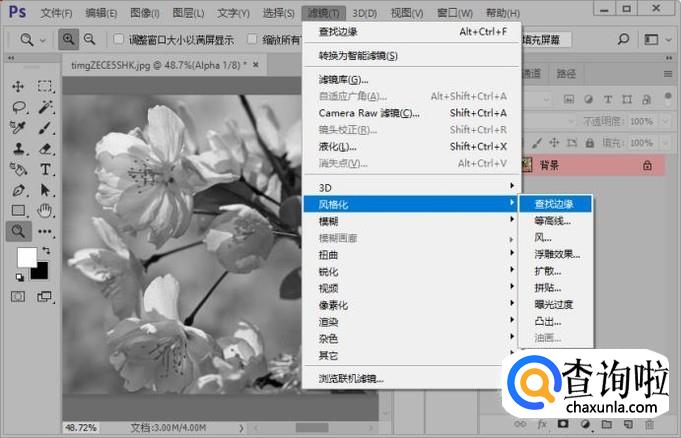681x438 pixels.
Task: Choose 查找边缘 in the 风格化 submenu
Action: pyautogui.click(x=555, y=204)
